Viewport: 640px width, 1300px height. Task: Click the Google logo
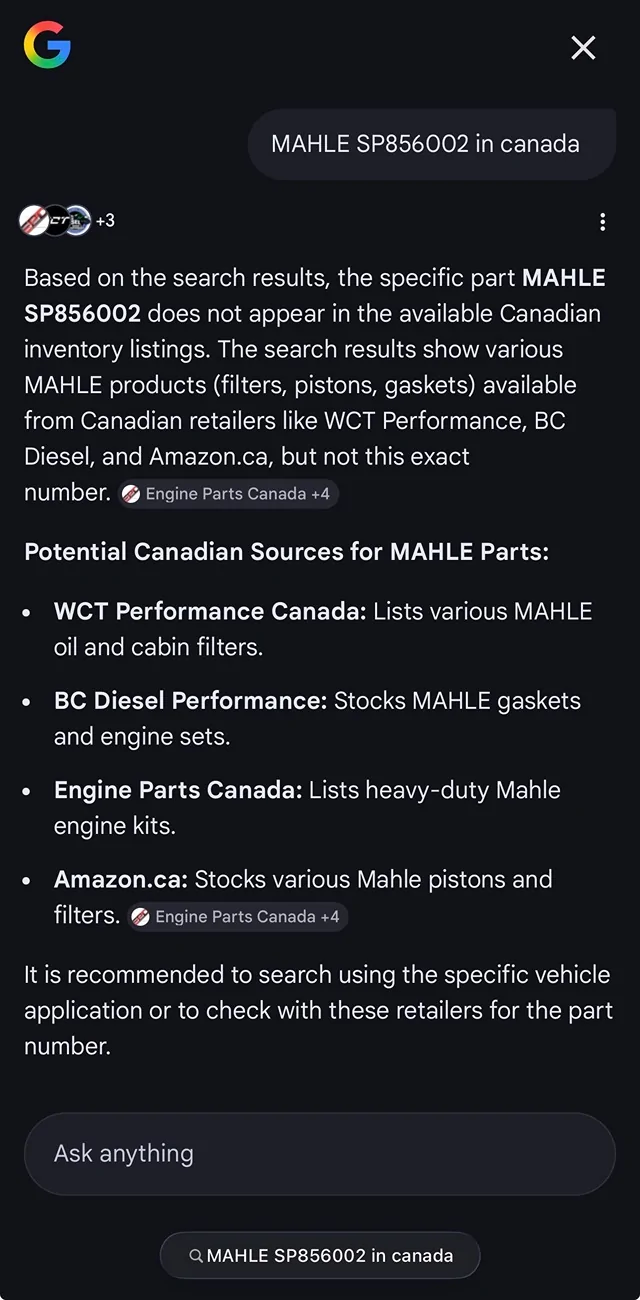[45, 45]
